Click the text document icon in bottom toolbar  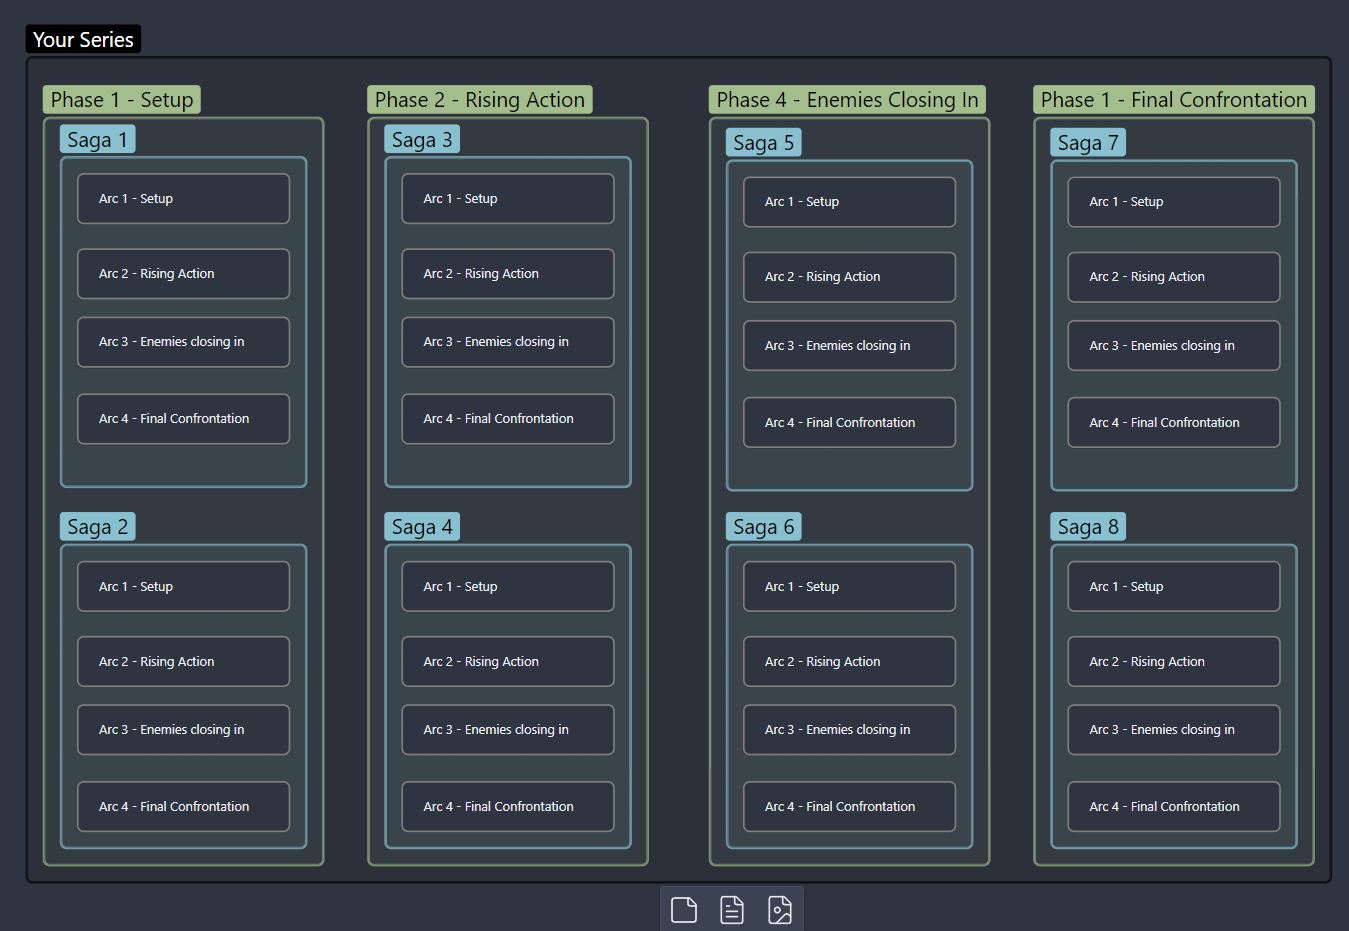tap(732, 910)
